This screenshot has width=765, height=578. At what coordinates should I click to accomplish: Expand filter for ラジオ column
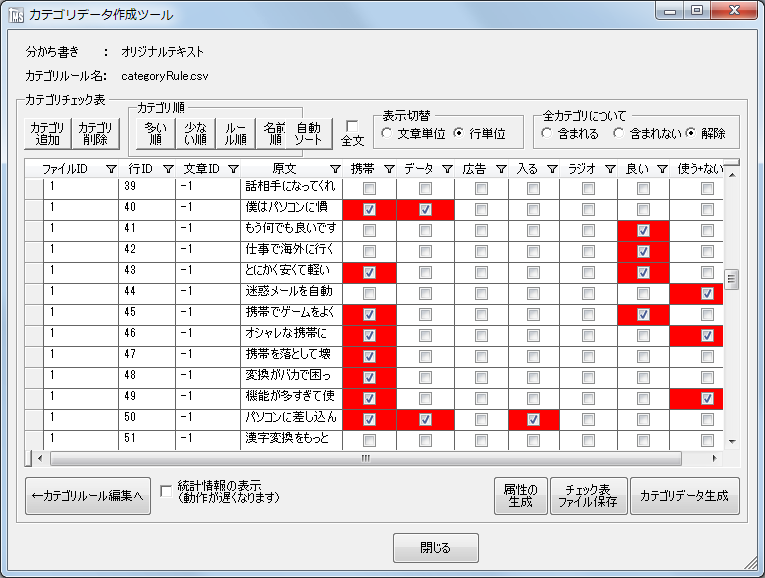[608, 169]
